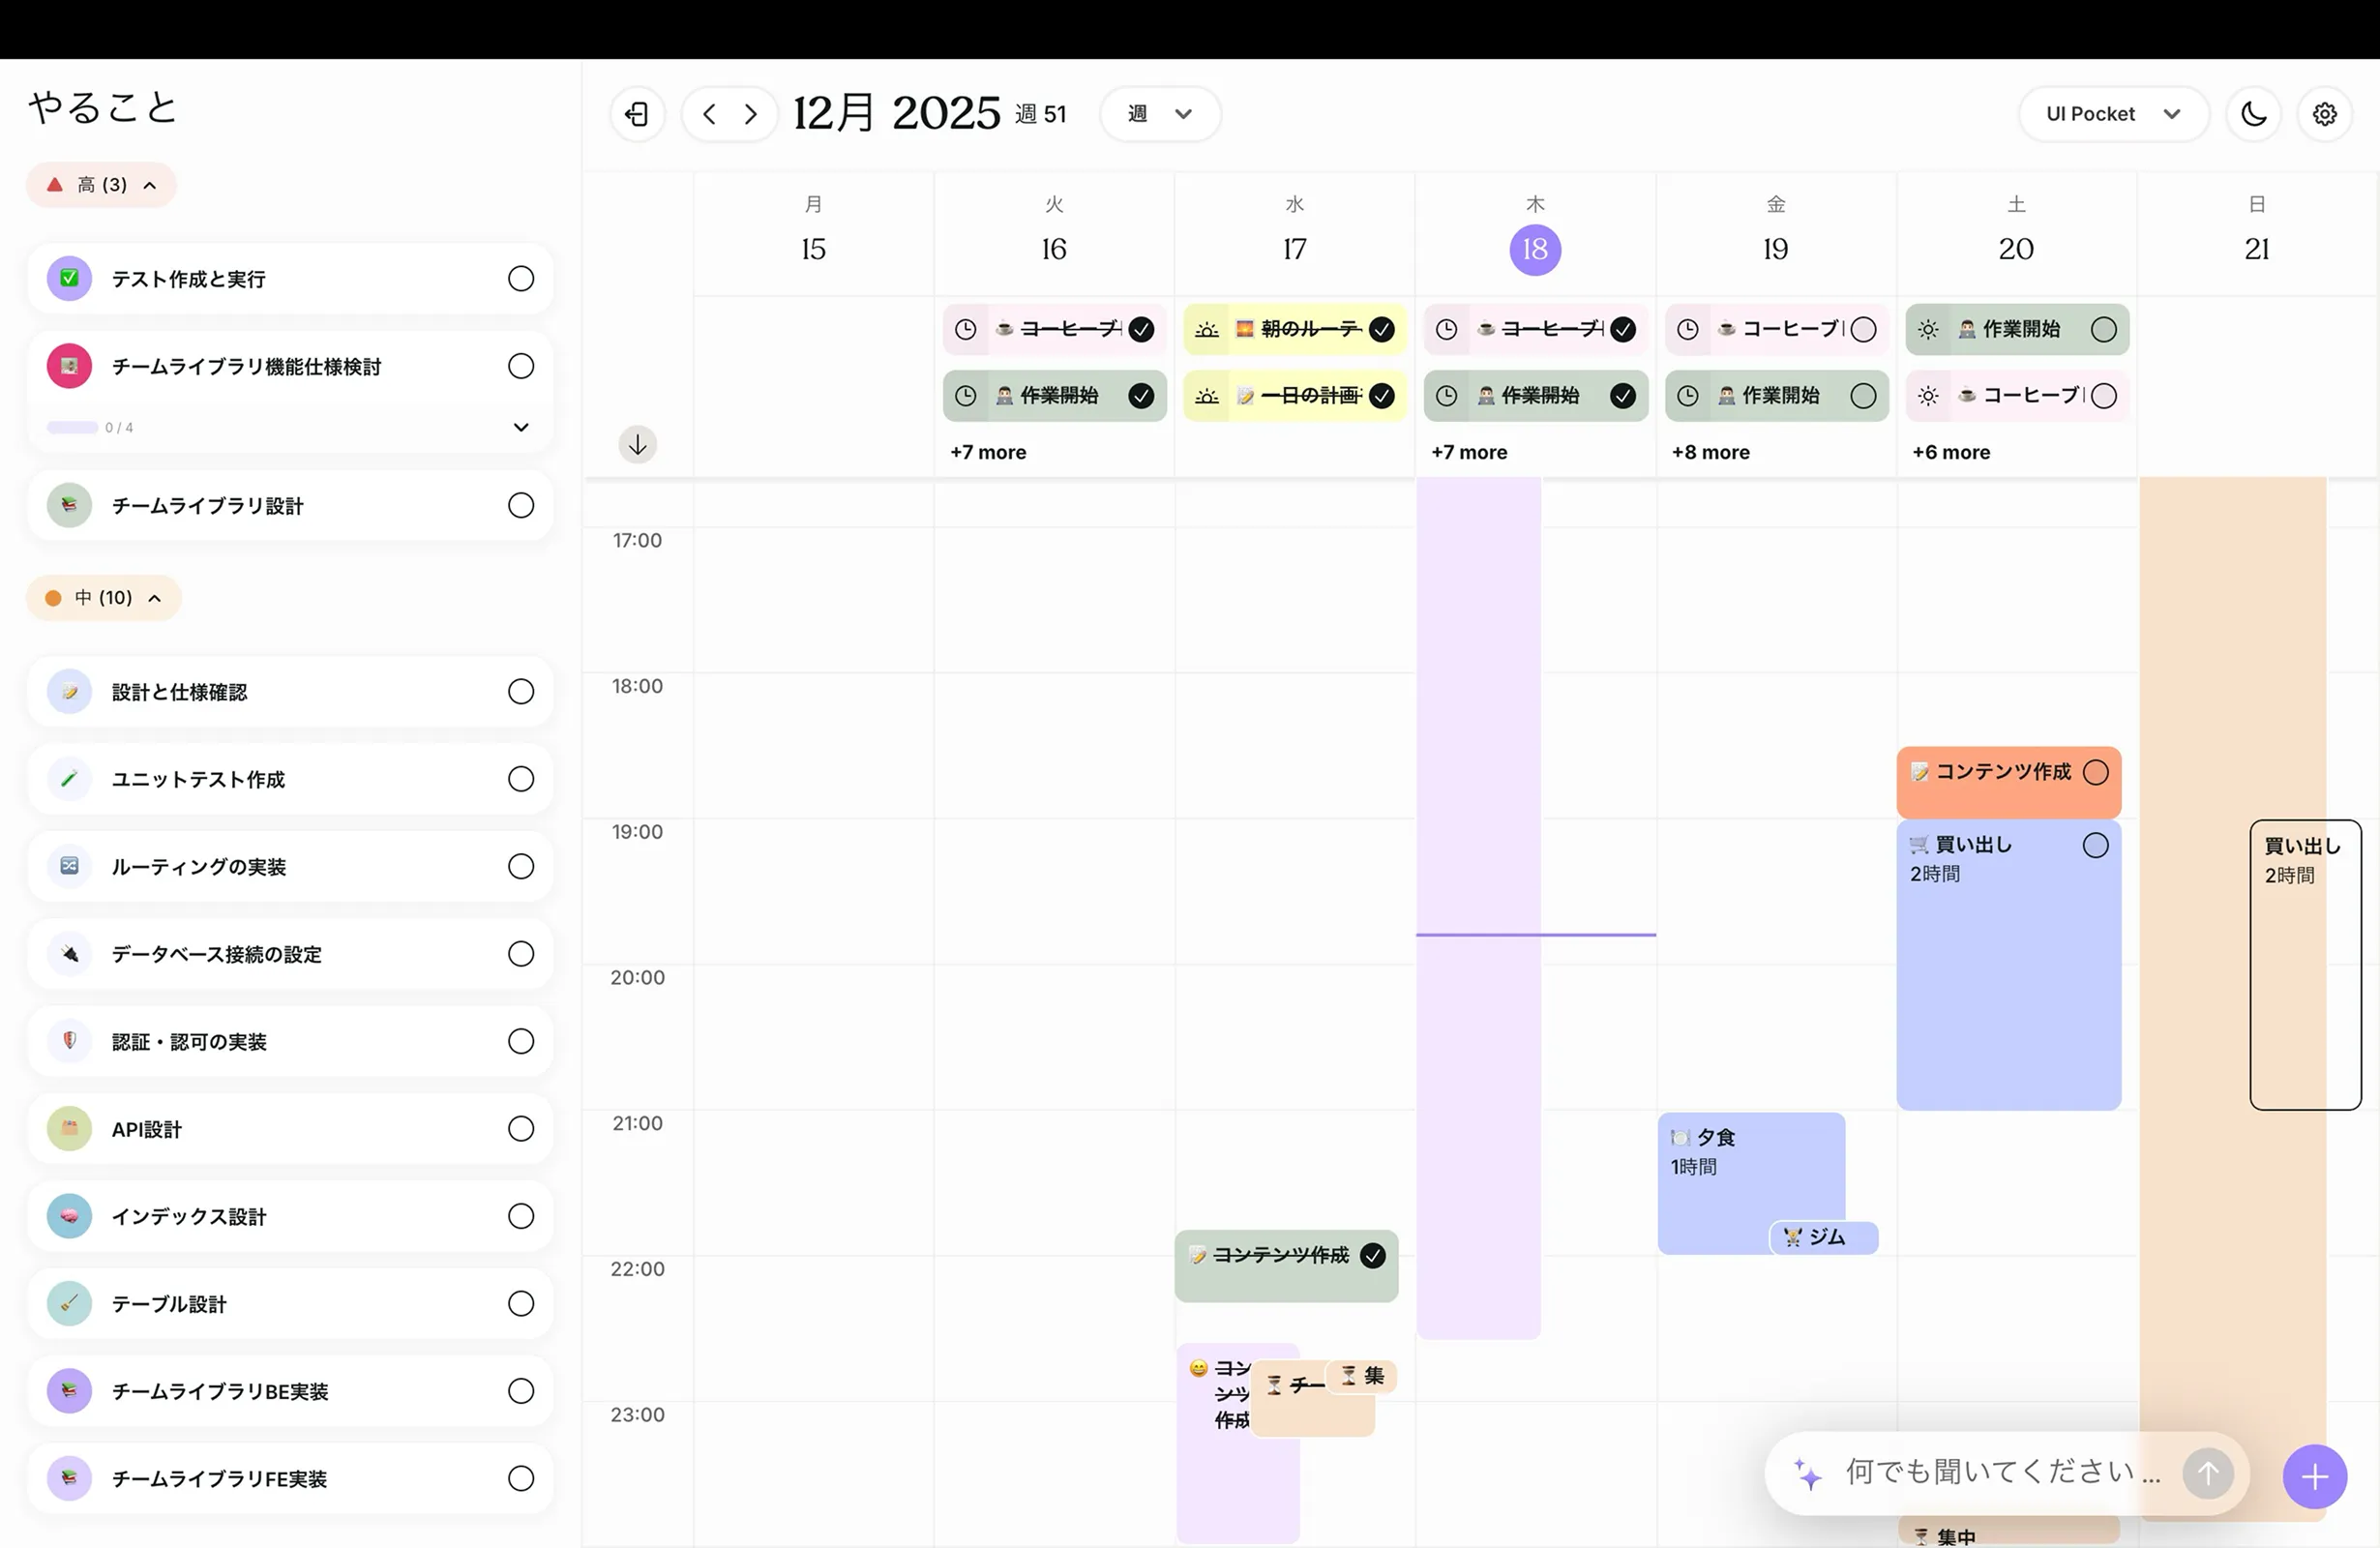The height and width of the screenshot is (1548, 2380).
Task: Click down arrow to expand all-day section
Action: point(637,444)
